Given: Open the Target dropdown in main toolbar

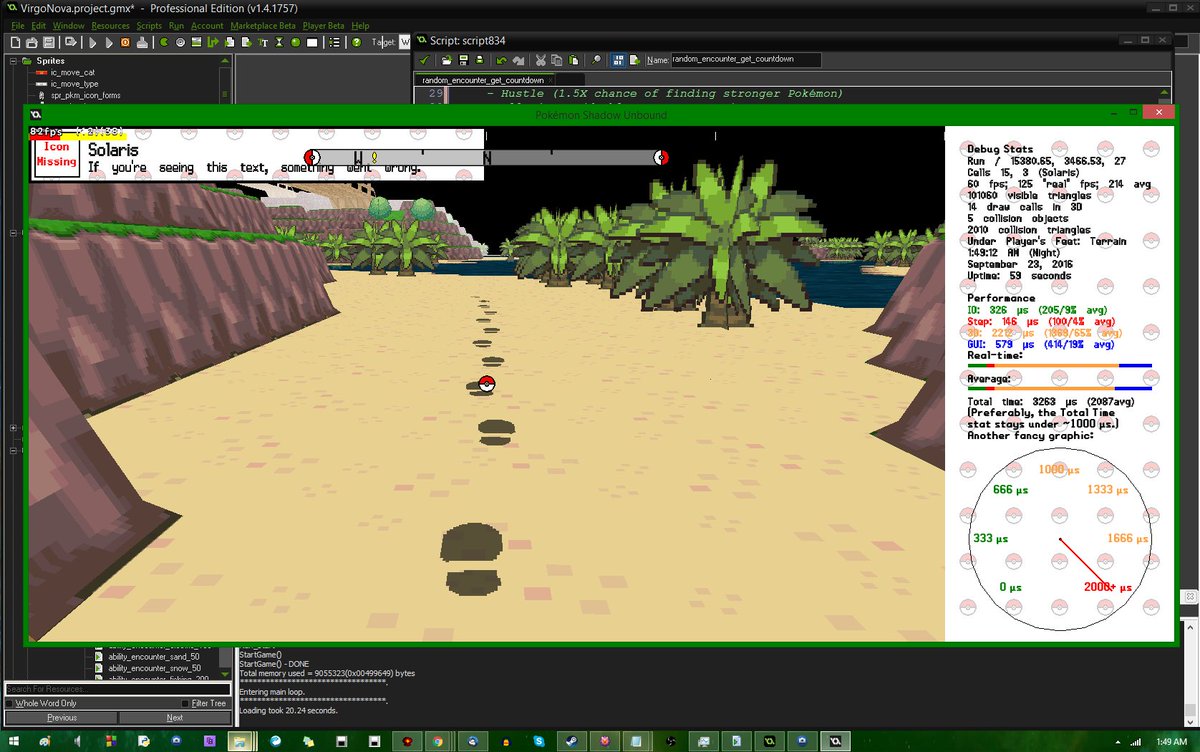Looking at the screenshot, I should click(404, 43).
